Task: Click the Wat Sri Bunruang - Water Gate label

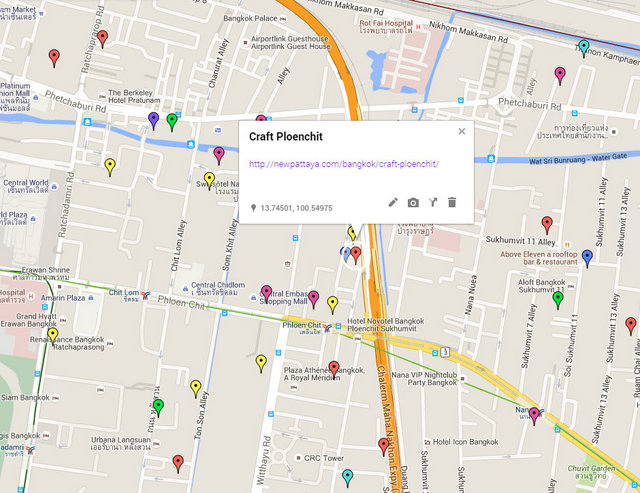Action: pyautogui.click(x=578, y=159)
